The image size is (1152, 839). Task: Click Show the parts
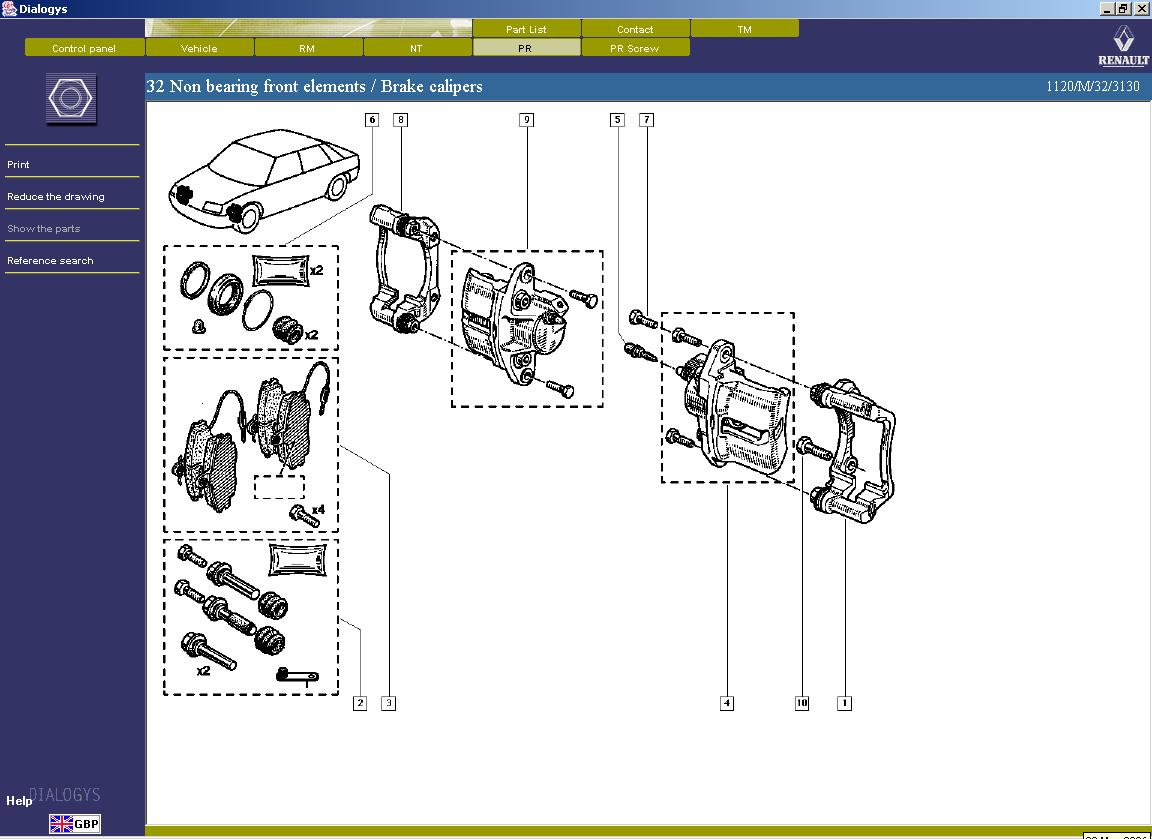(x=43, y=228)
